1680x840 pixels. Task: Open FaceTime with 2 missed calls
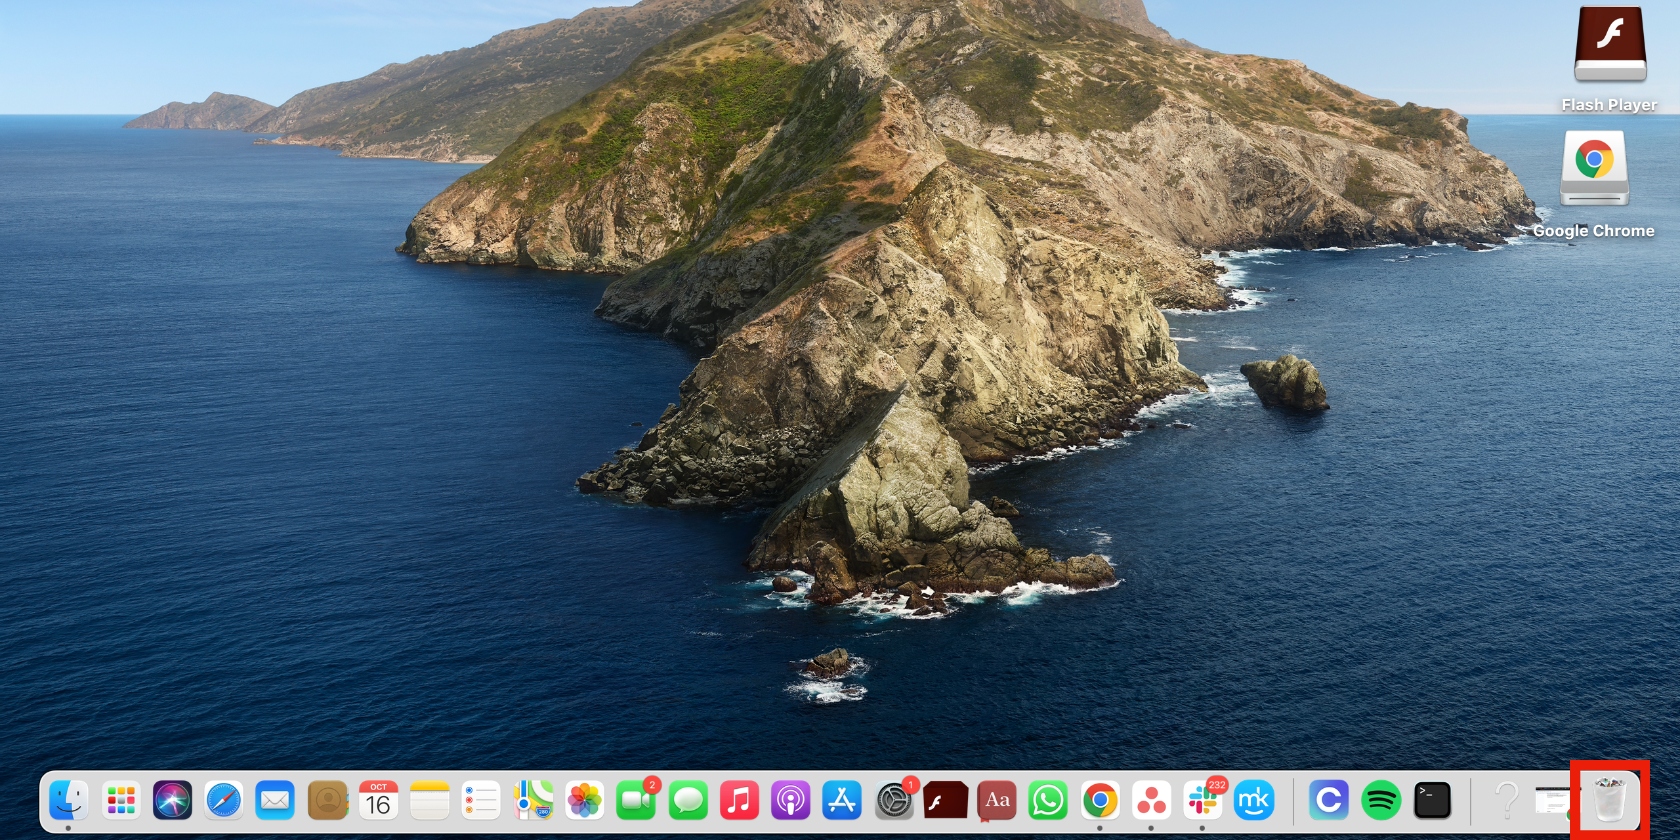pyautogui.click(x=636, y=801)
